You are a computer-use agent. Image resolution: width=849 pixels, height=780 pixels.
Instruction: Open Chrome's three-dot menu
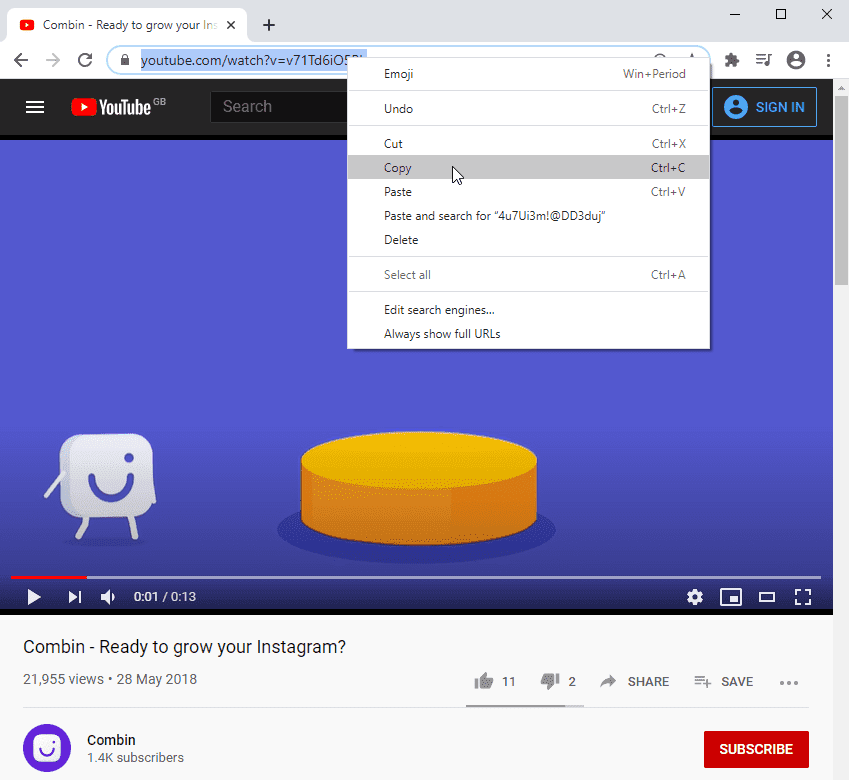(x=828, y=60)
